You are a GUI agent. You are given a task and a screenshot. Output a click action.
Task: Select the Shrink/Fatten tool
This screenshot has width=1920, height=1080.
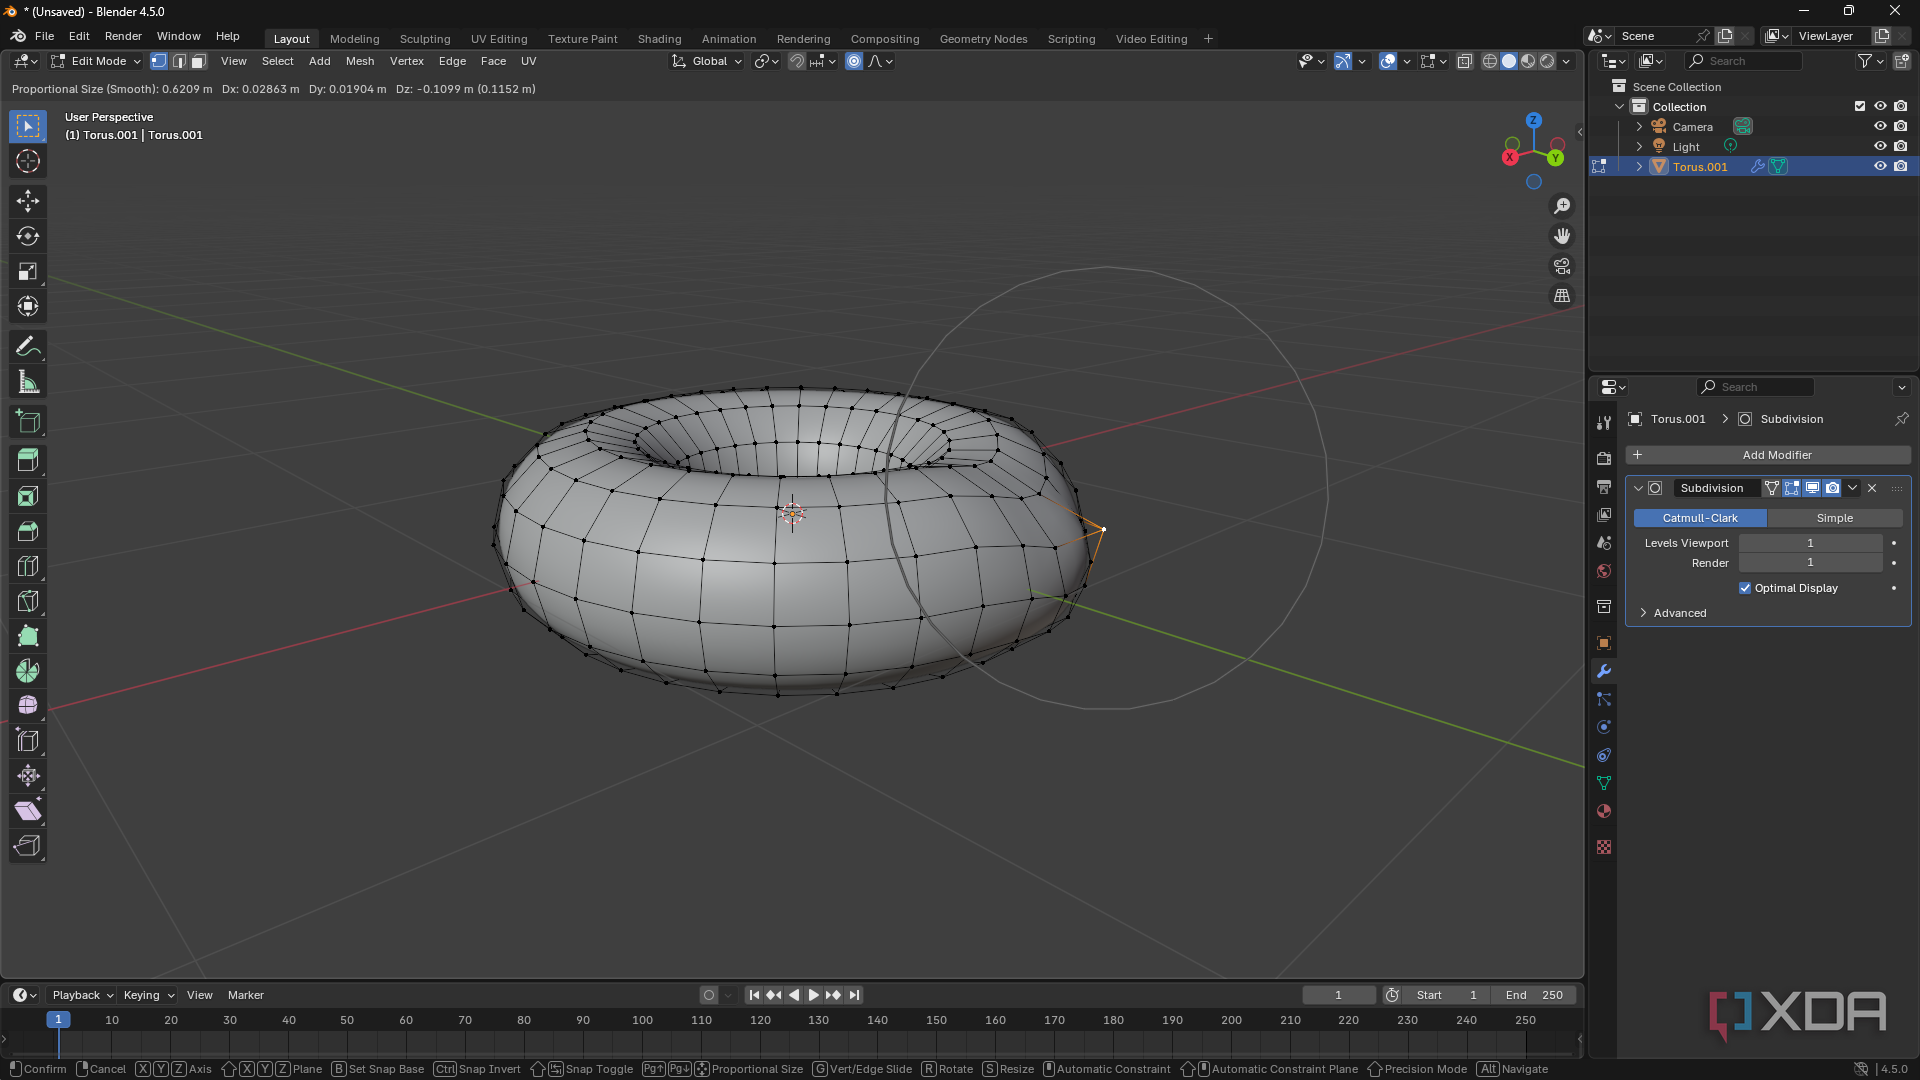coord(28,776)
